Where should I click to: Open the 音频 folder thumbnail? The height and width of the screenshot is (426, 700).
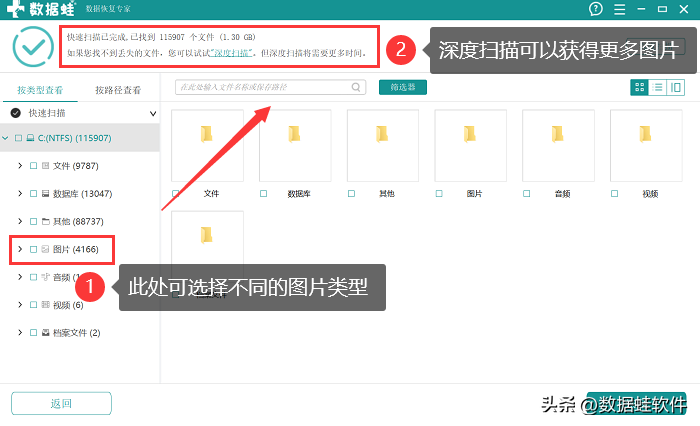click(x=558, y=146)
